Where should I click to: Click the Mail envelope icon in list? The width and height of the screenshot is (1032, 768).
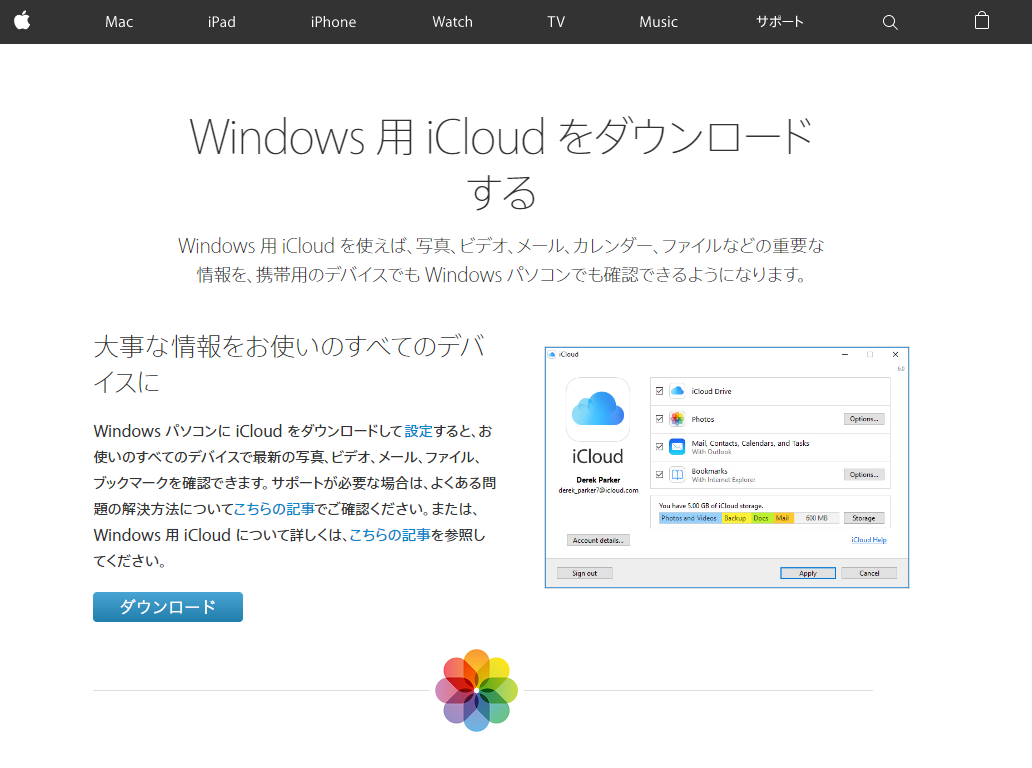point(677,447)
